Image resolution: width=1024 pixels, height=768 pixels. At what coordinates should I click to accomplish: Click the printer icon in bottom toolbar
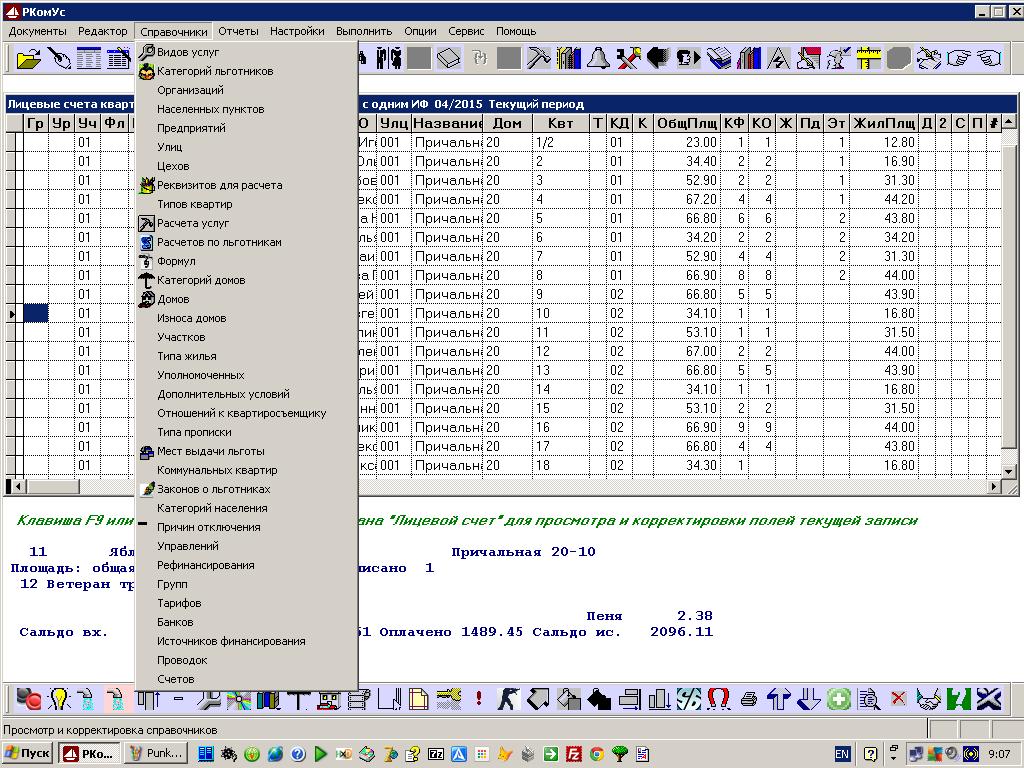click(x=749, y=699)
